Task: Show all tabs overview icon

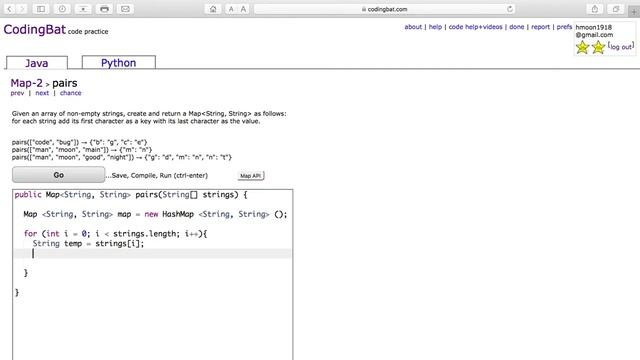Action: tap(616, 9)
